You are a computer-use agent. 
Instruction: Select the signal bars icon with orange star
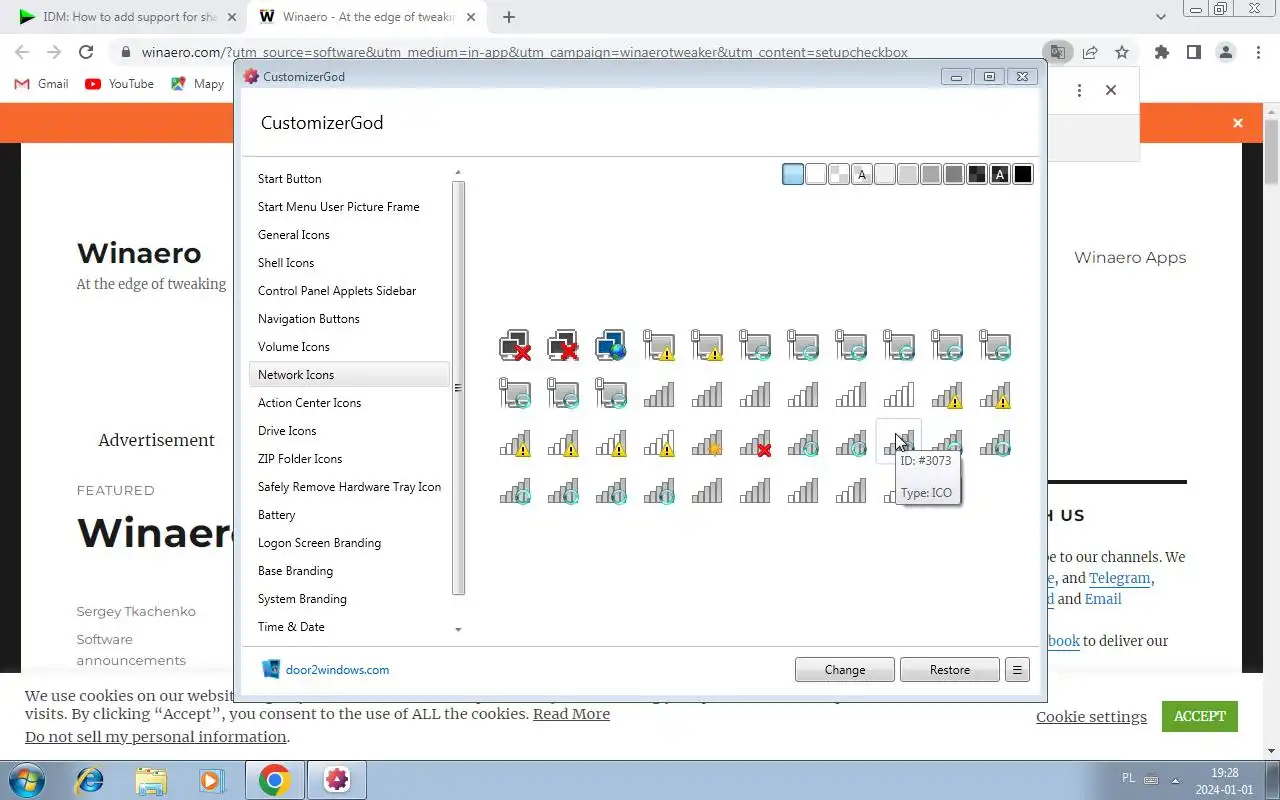pyautogui.click(x=707, y=443)
